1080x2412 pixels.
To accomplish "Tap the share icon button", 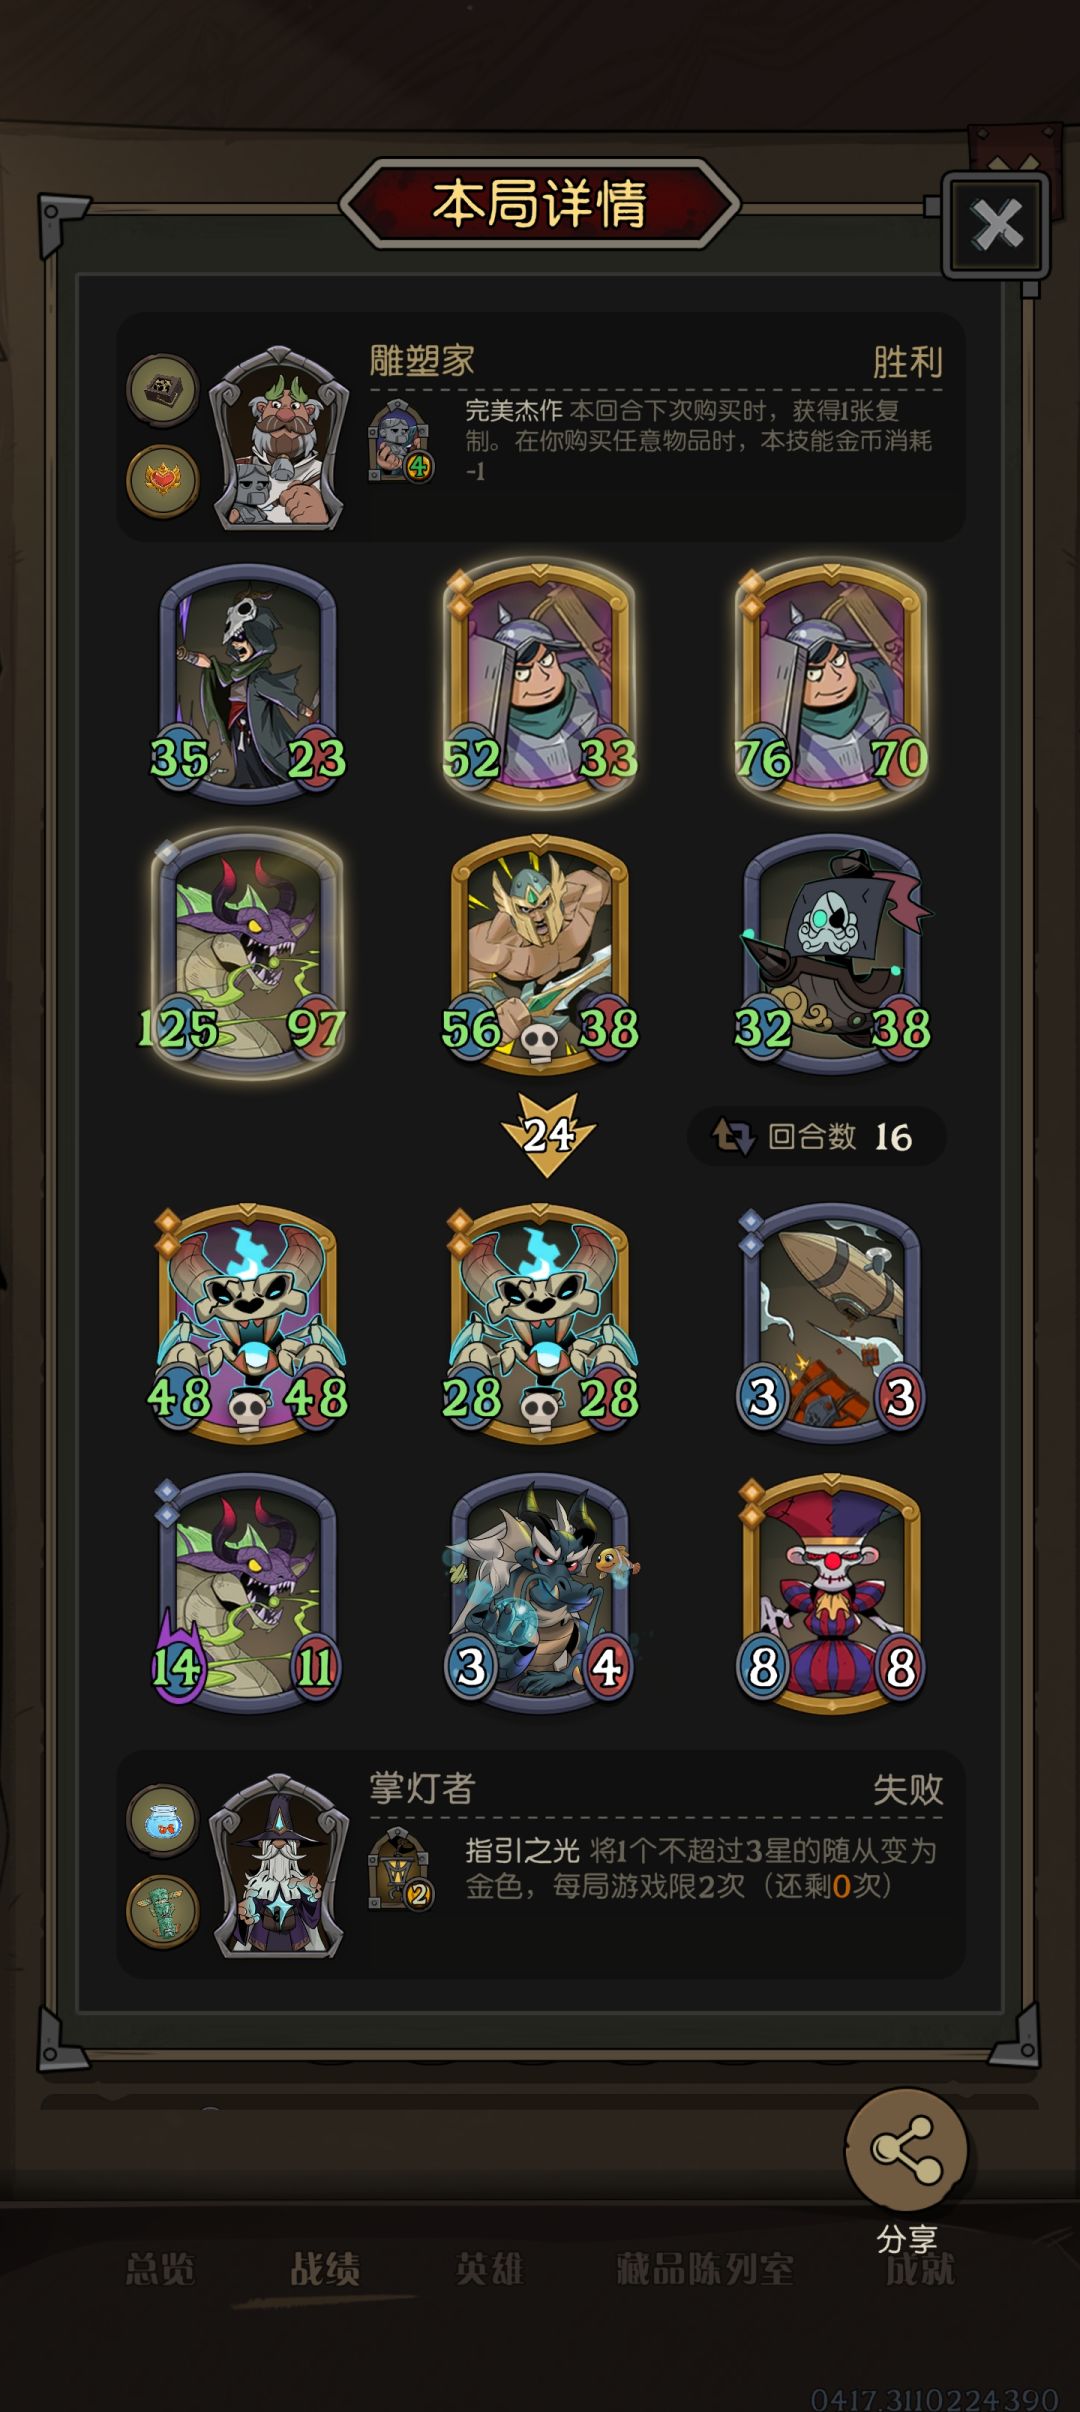I will (906, 2149).
